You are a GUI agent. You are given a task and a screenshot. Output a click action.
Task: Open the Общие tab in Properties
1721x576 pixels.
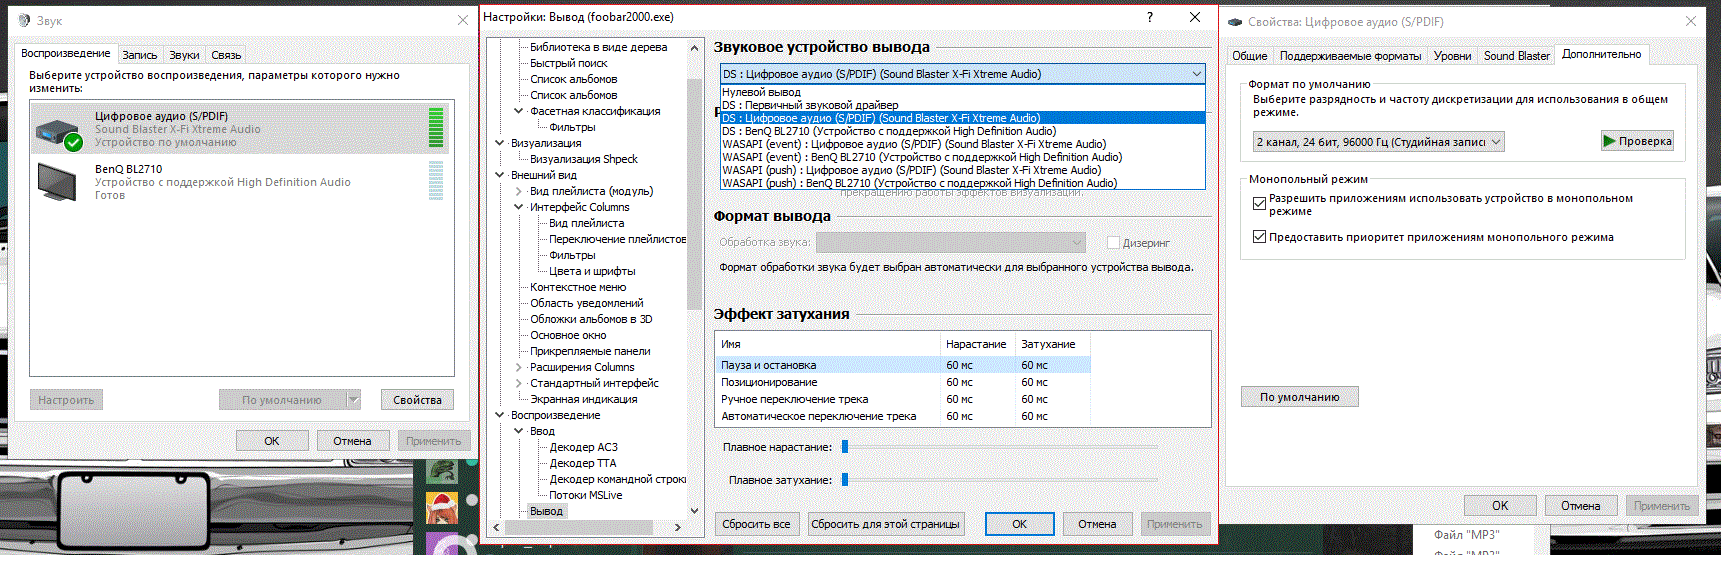click(1249, 56)
